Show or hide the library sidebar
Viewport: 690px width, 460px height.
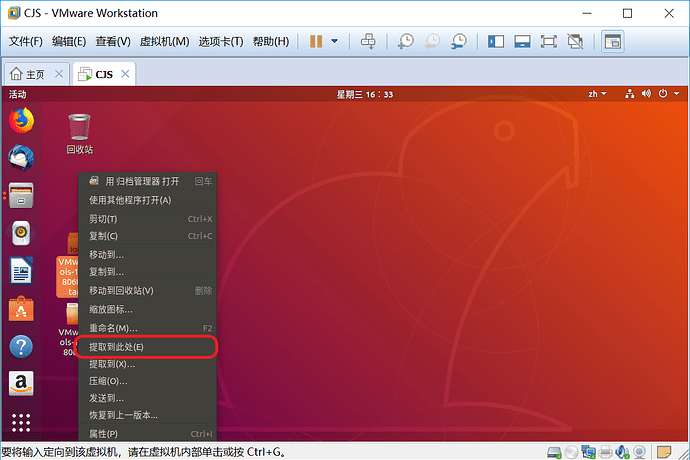click(x=496, y=41)
